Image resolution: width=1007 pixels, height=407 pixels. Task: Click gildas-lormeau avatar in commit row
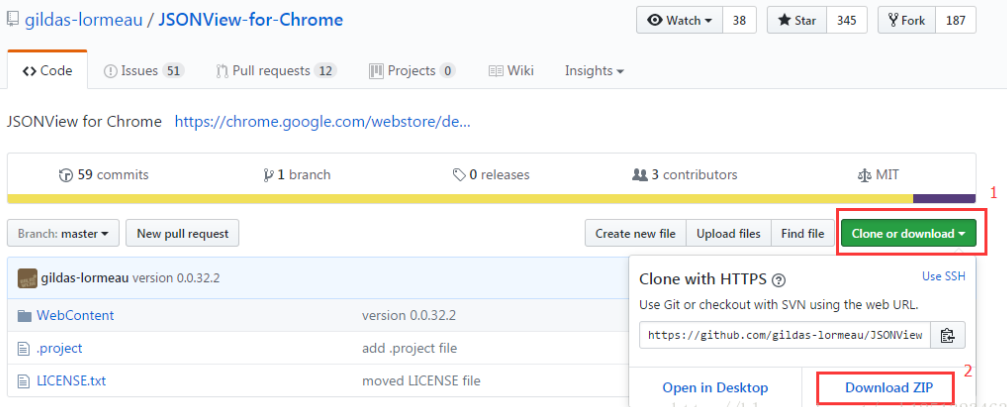[27, 278]
